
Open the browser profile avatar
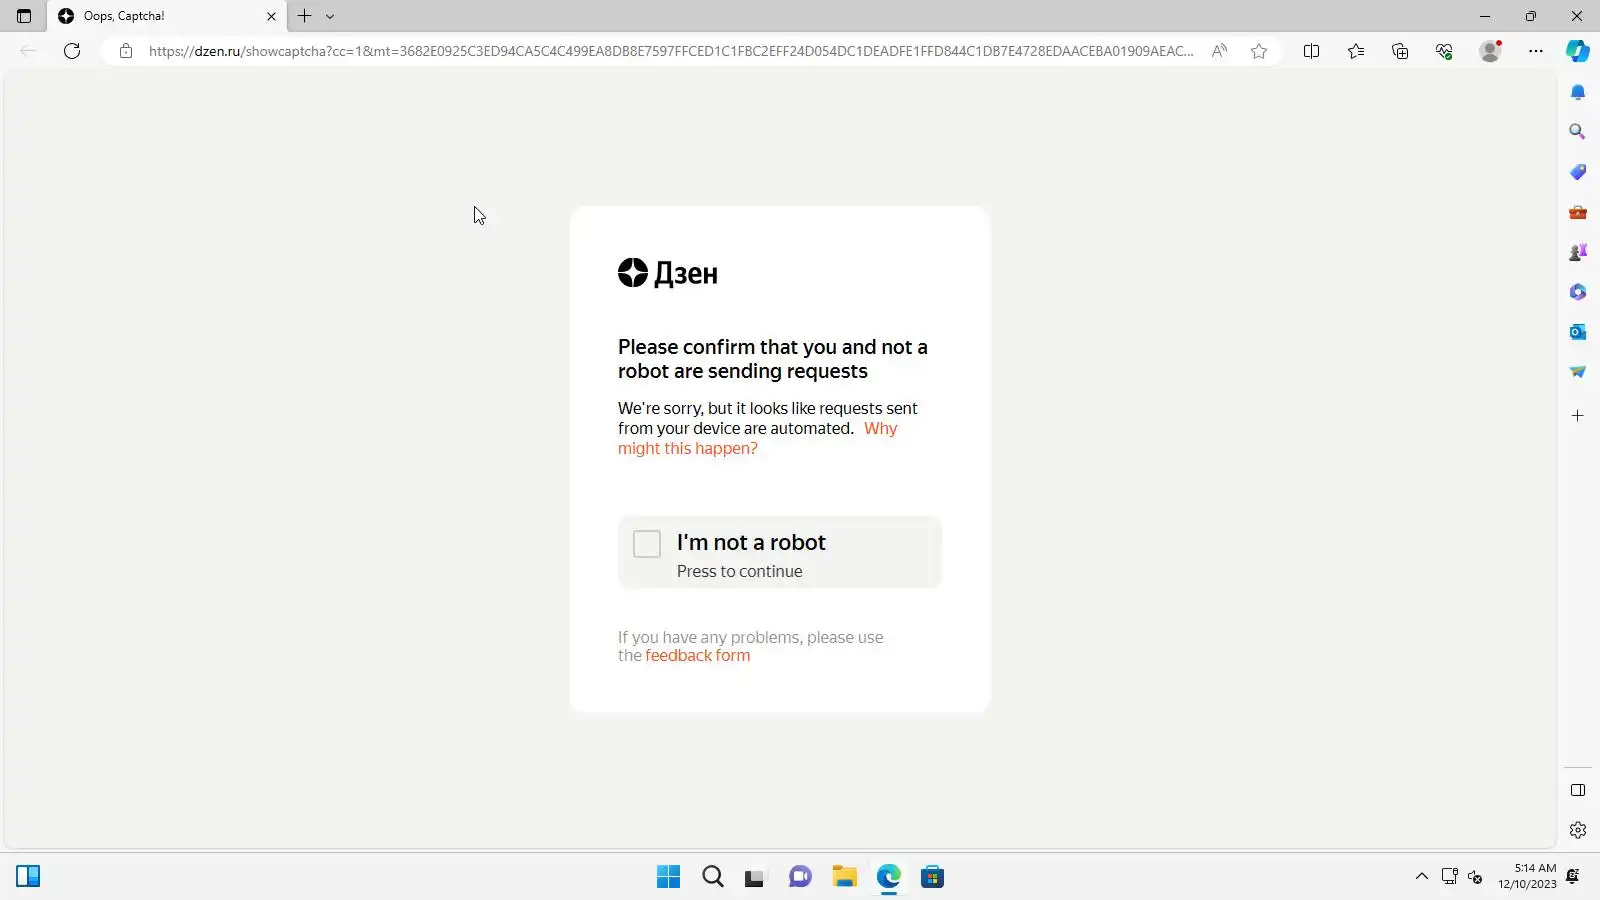tap(1490, 51)
